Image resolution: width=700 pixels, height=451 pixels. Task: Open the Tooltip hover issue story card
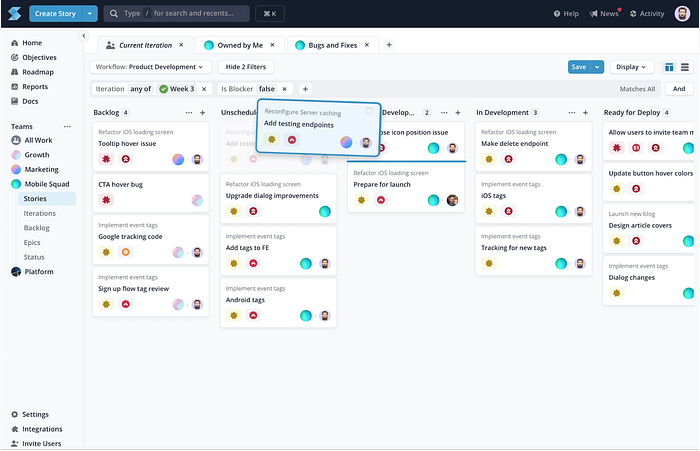pos(150,146)
